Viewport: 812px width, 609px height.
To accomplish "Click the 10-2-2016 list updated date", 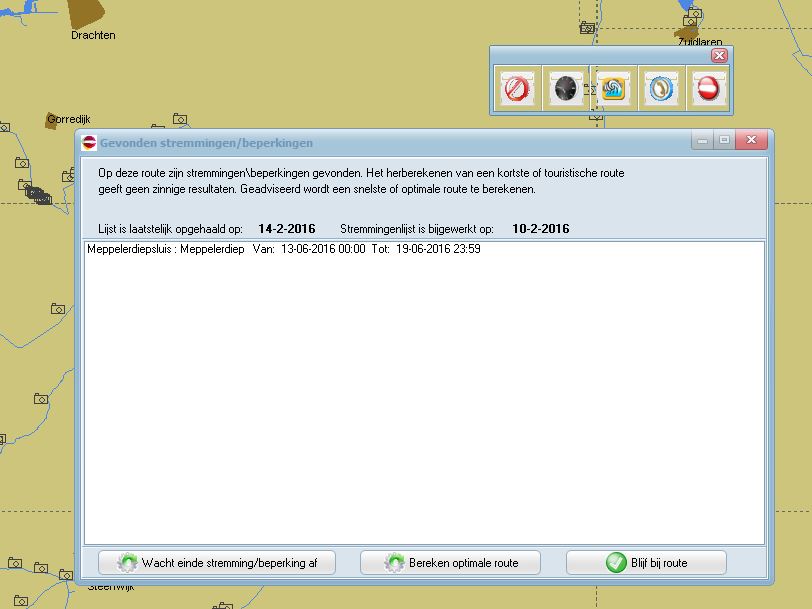I will point(541,229).
